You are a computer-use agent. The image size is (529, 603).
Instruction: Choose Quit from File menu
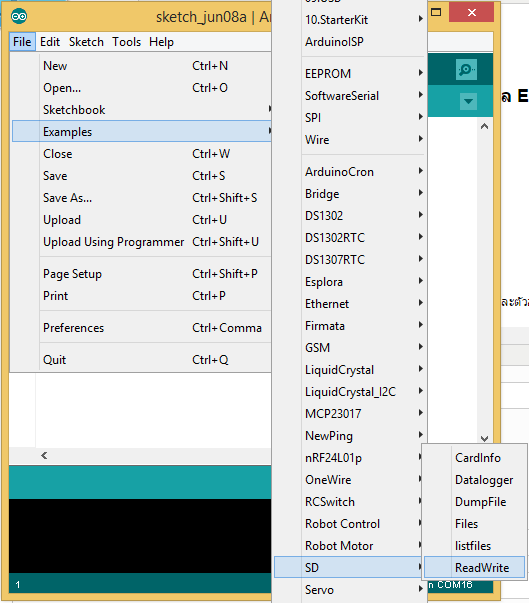coord(141,360)
